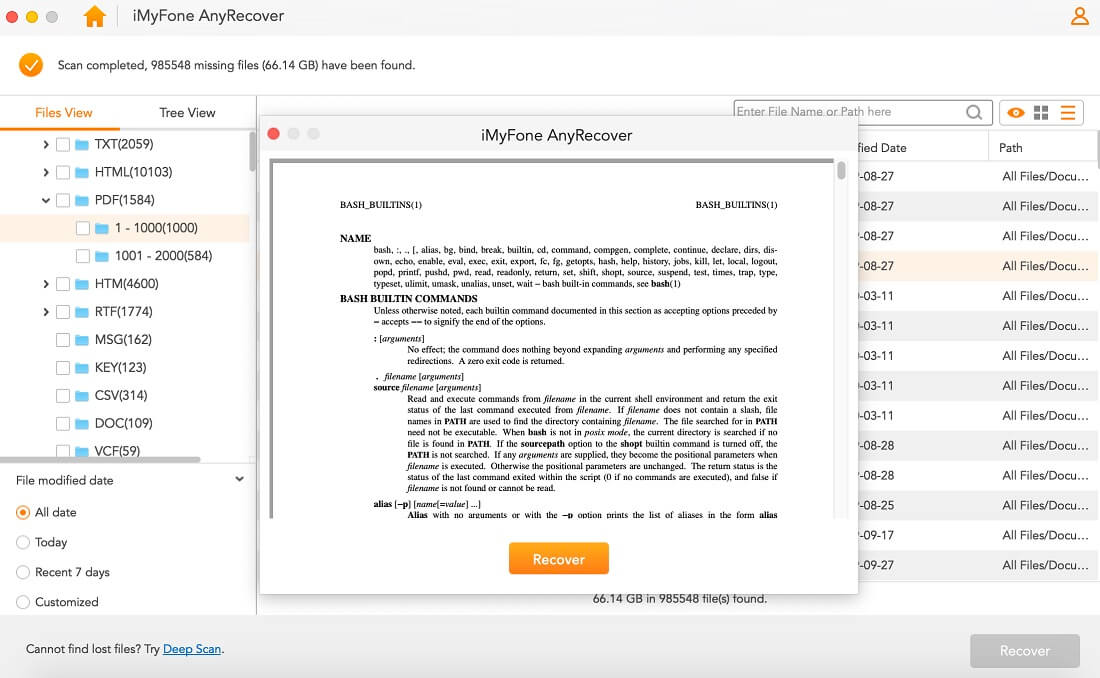This screenshot has width=1100, height=678.
Task: Open the user account icon top right
Action: 1078,16
